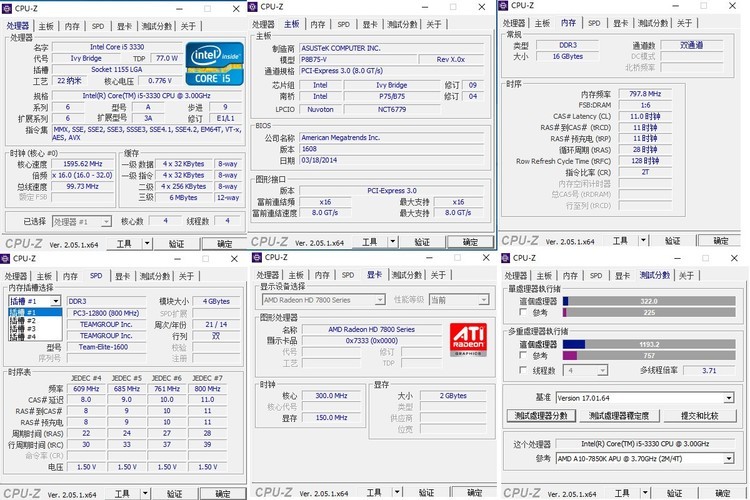
Task: Click the module type PC3-12800 (800 MHz)
Action: click(106, 313)
